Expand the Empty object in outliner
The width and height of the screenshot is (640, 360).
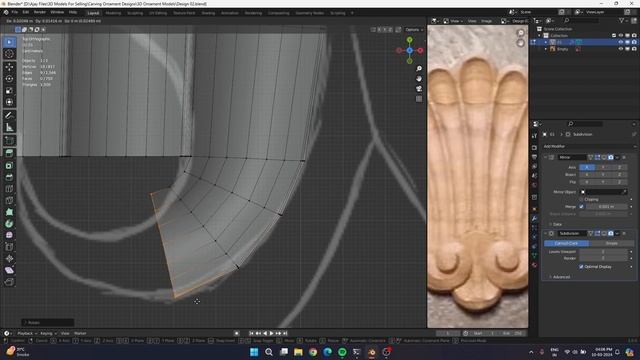click(x=546, y=49)
